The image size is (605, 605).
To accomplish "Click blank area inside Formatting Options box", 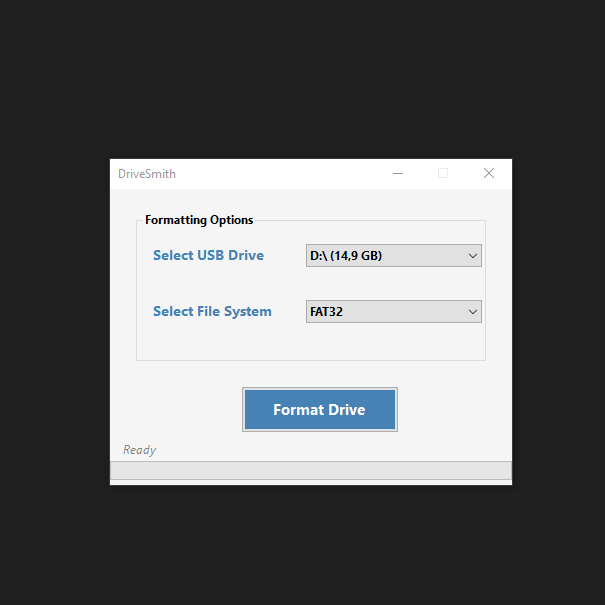I will 311,341.
